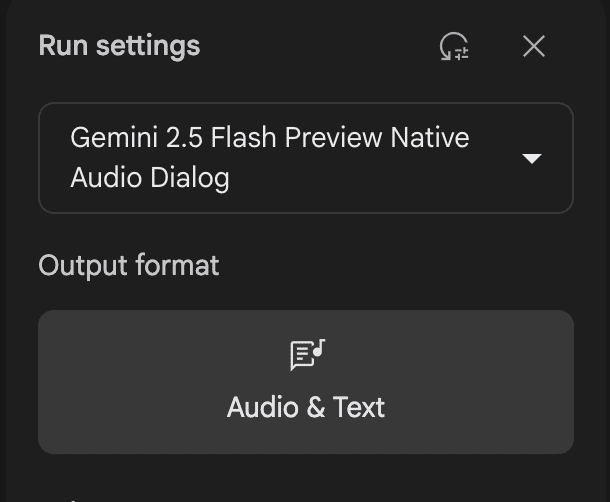Image resolution: width=610 pixels, height=502 pixels.
Task: Select the Audio & Text output format
Action: (305, 382)
